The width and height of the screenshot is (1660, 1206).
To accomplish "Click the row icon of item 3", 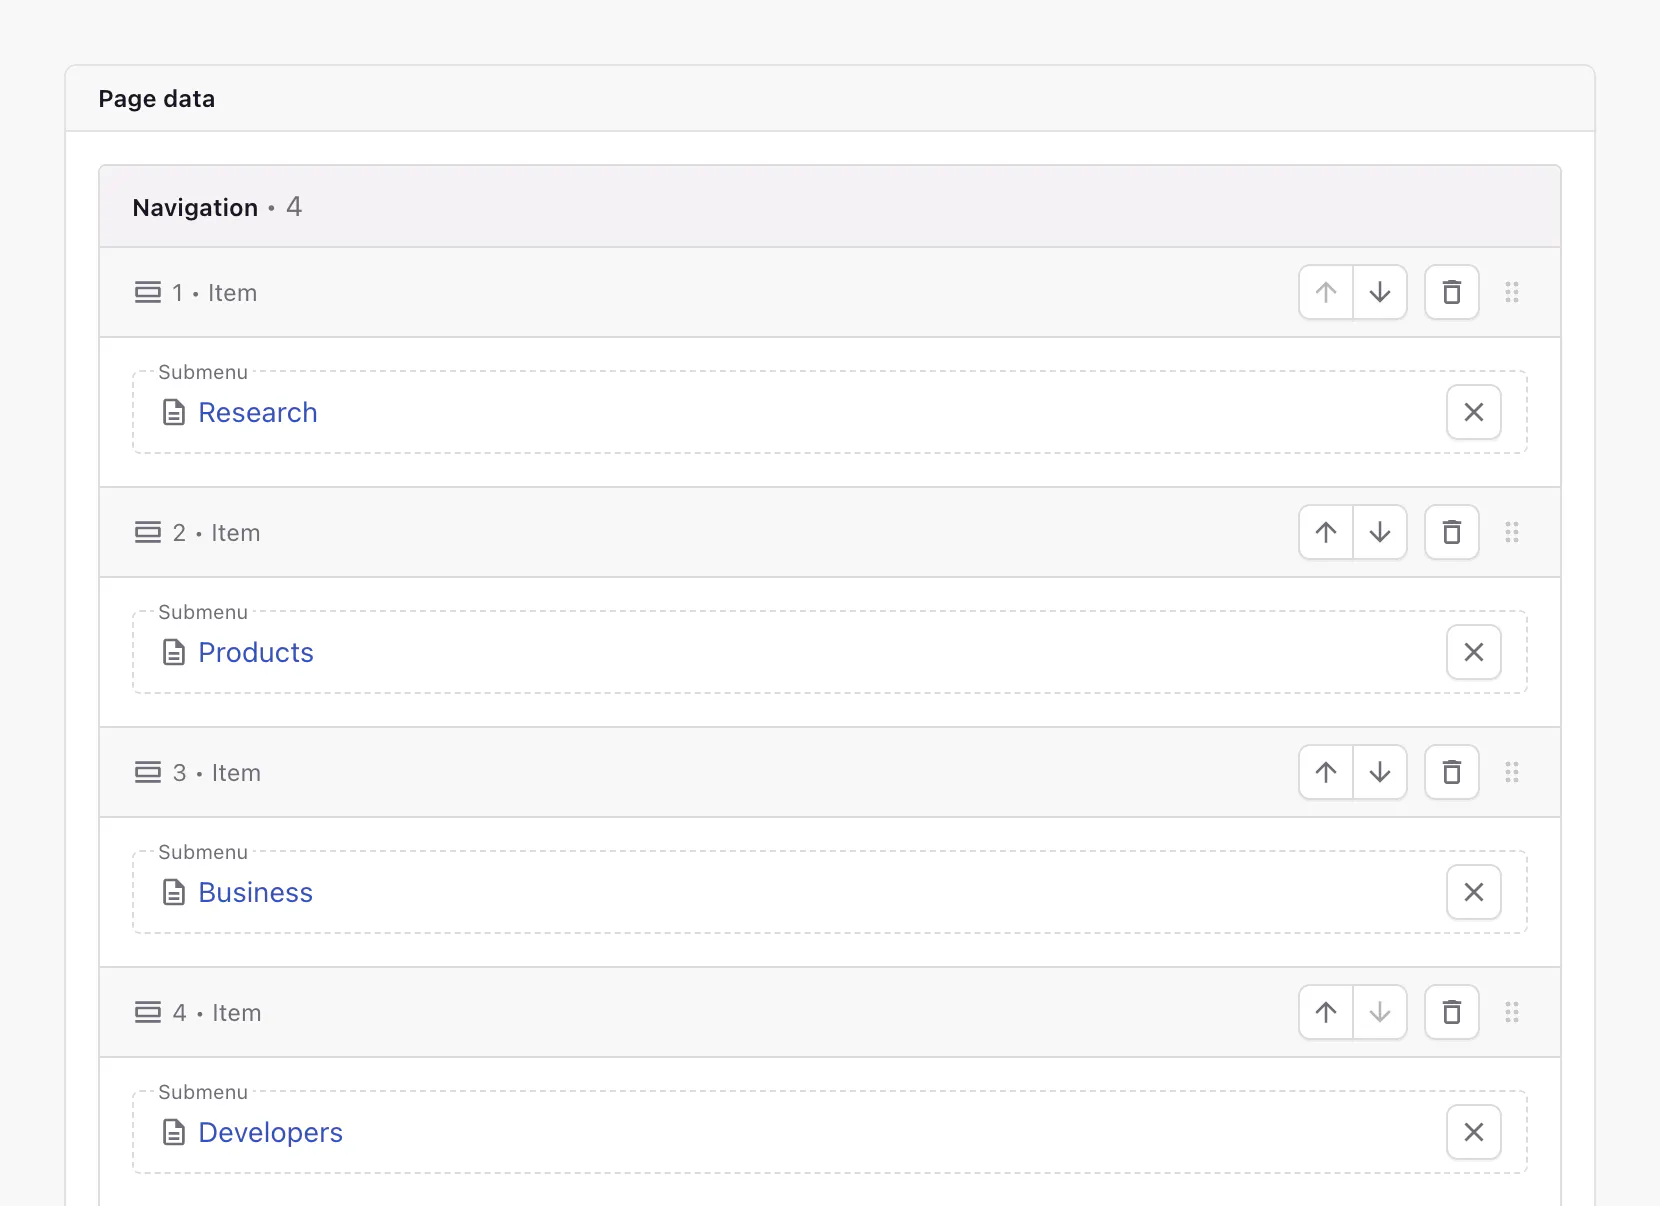I will [148, 772].
